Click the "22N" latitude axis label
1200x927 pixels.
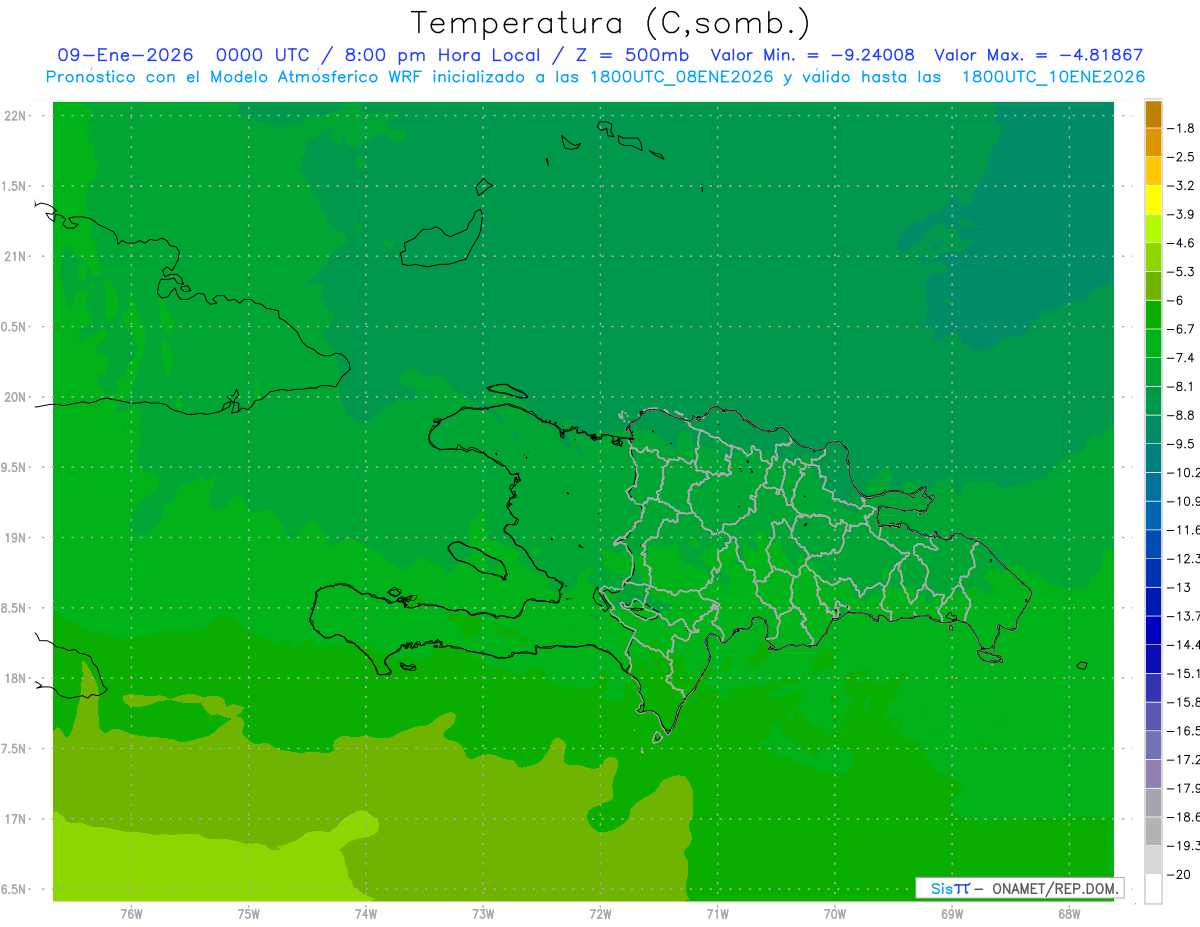(x=14, y=116)
